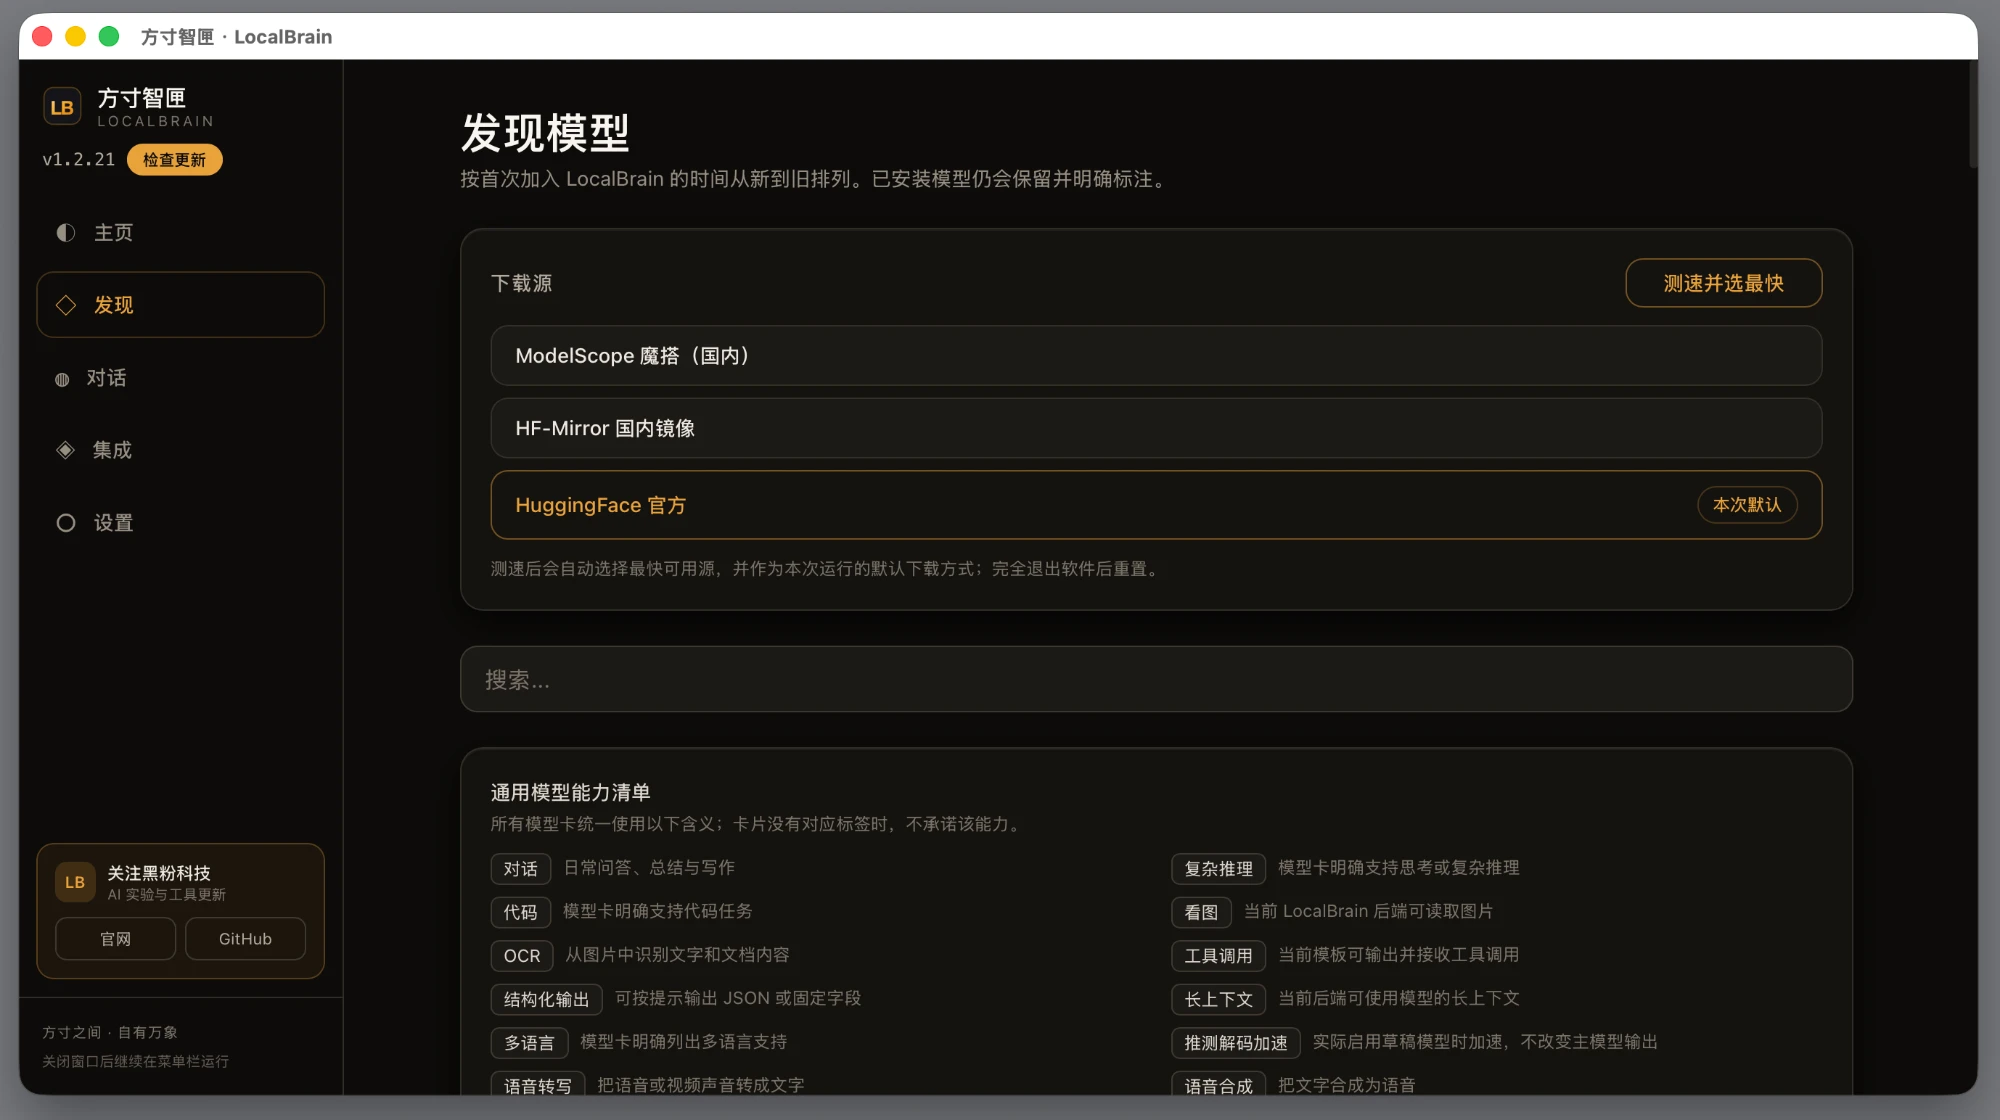The image size is (2000, 1120).
Task: Click the 语音转写 capability tag
Action: [537, 1085]
